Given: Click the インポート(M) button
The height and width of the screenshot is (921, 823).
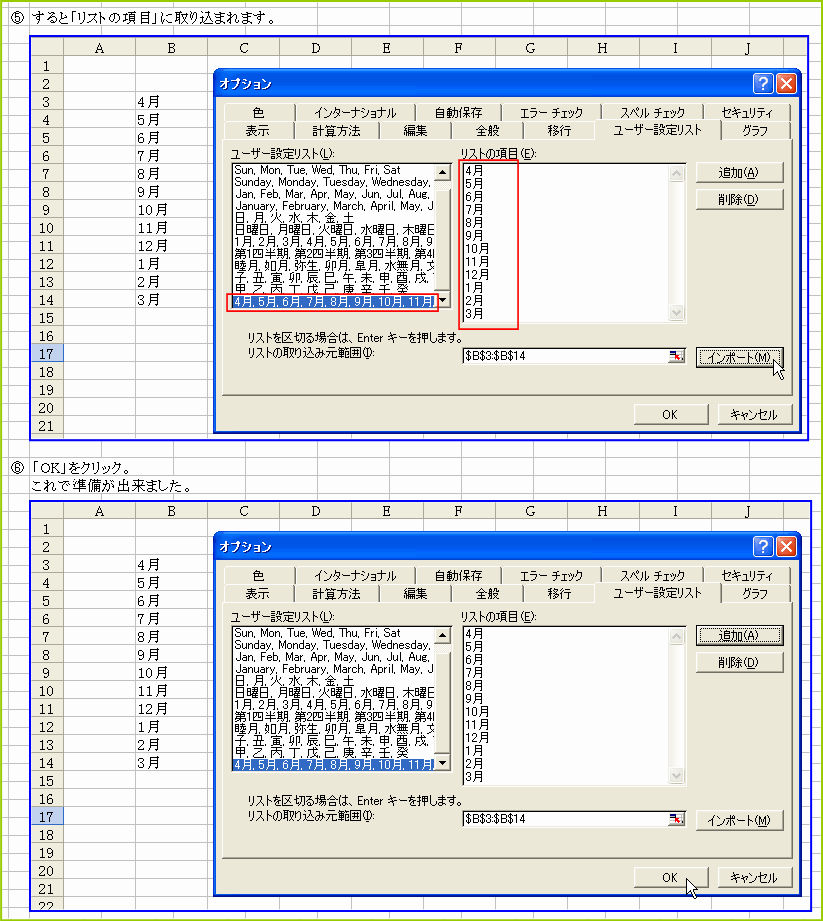Looking at the screenshot, I should [739, 357].
